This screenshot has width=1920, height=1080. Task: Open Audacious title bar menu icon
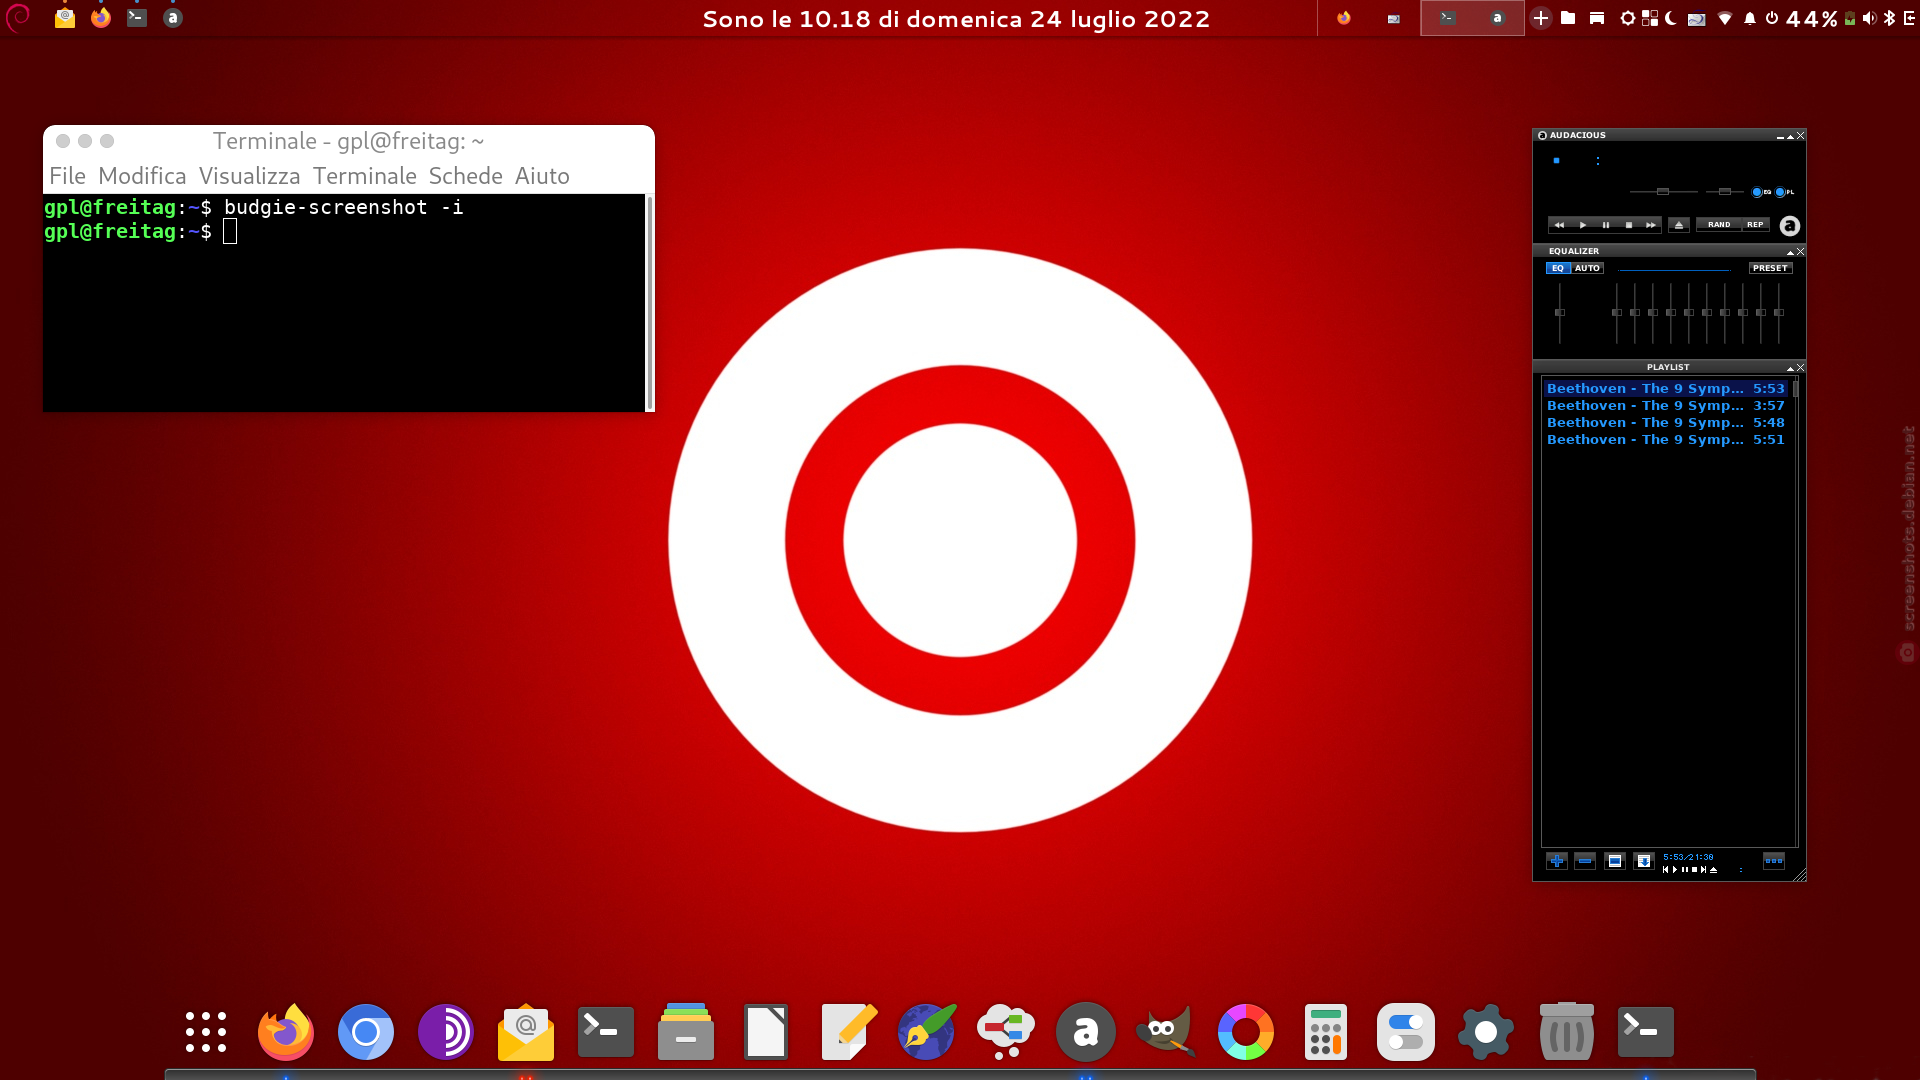(1542, 135)
